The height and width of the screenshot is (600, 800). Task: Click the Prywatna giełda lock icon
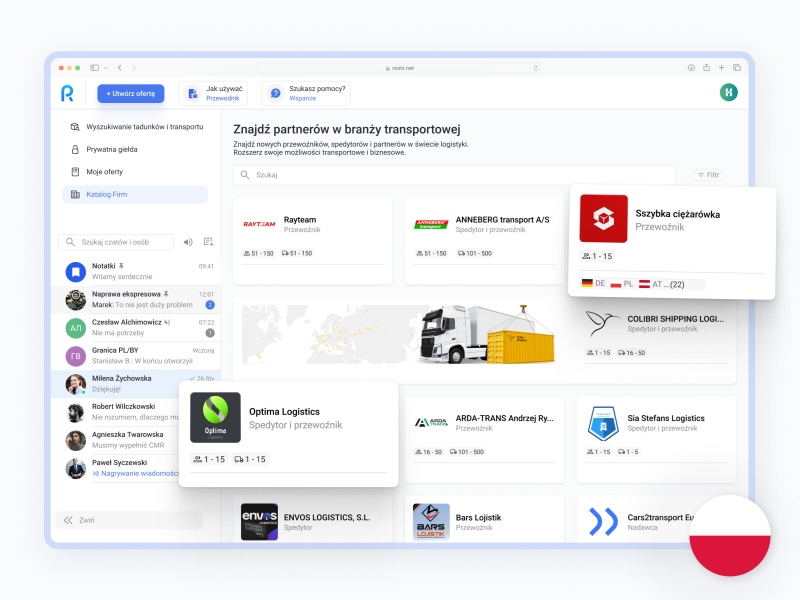75,149
